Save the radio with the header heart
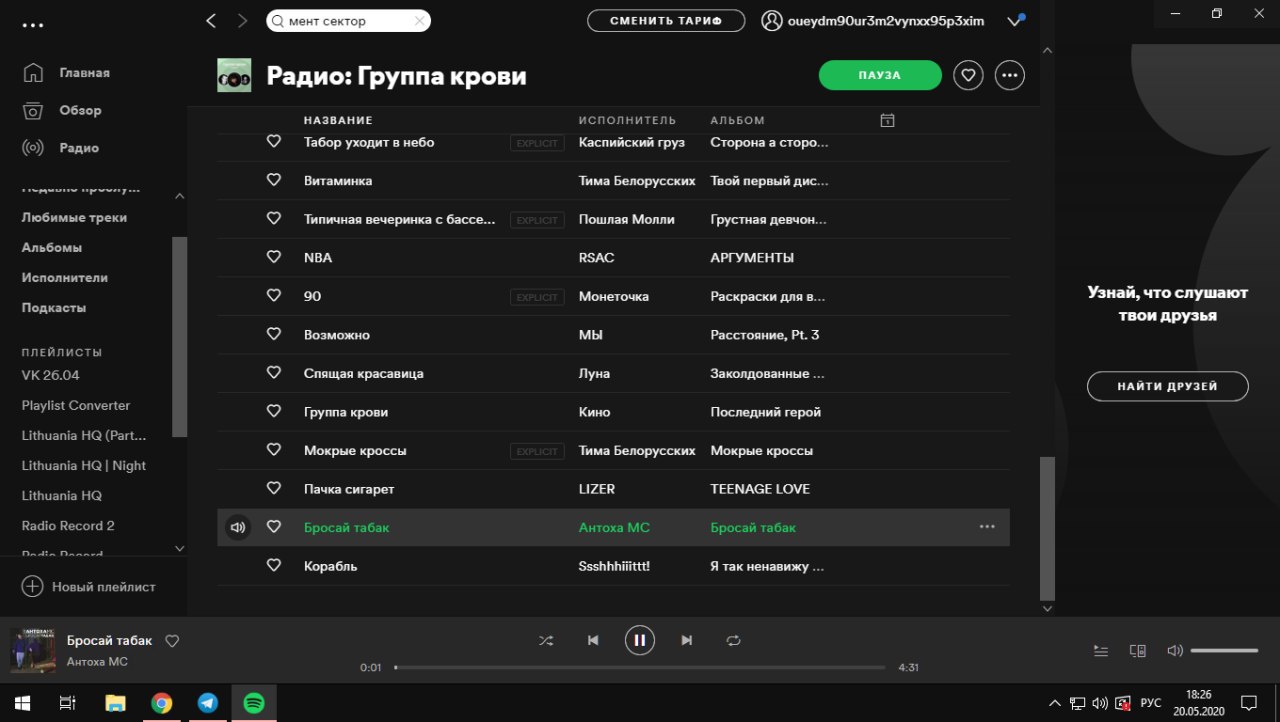 click(968, 75)
